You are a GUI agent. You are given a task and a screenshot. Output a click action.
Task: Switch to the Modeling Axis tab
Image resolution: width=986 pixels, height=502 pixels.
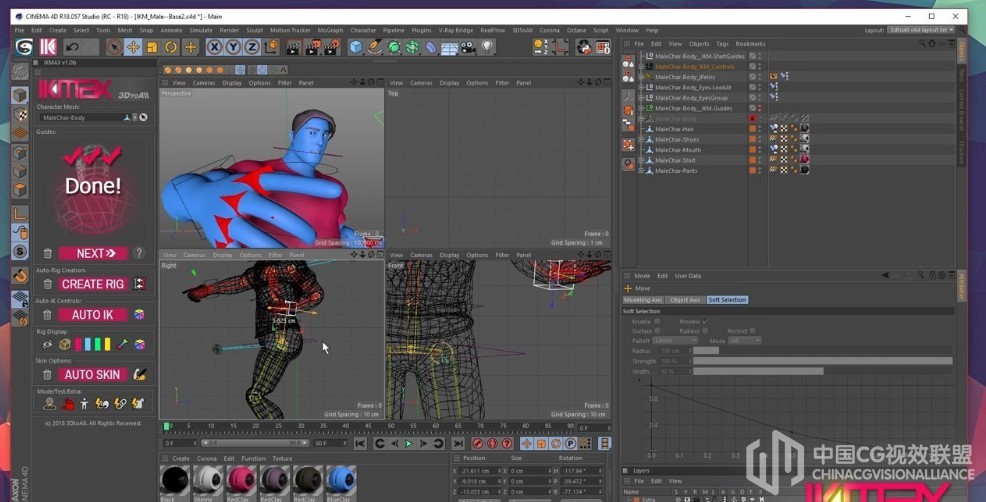[643, 300]
